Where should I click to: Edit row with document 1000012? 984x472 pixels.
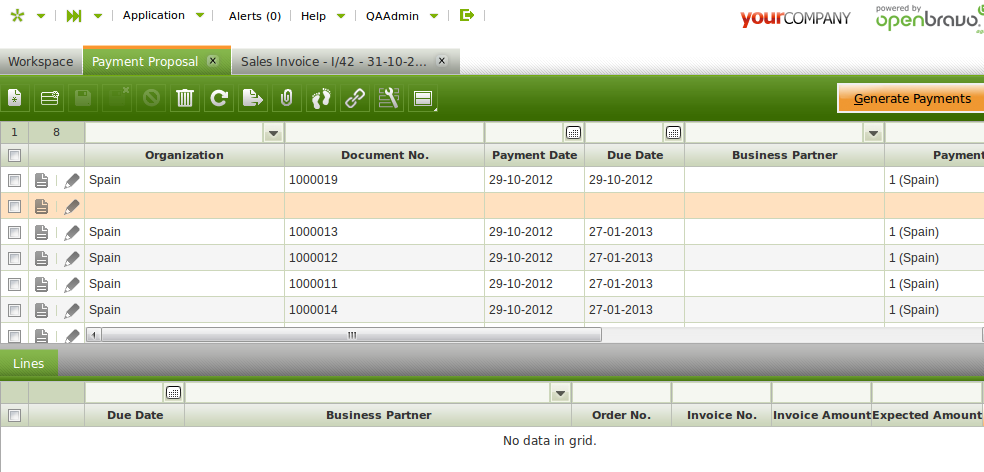click(72, 258)
